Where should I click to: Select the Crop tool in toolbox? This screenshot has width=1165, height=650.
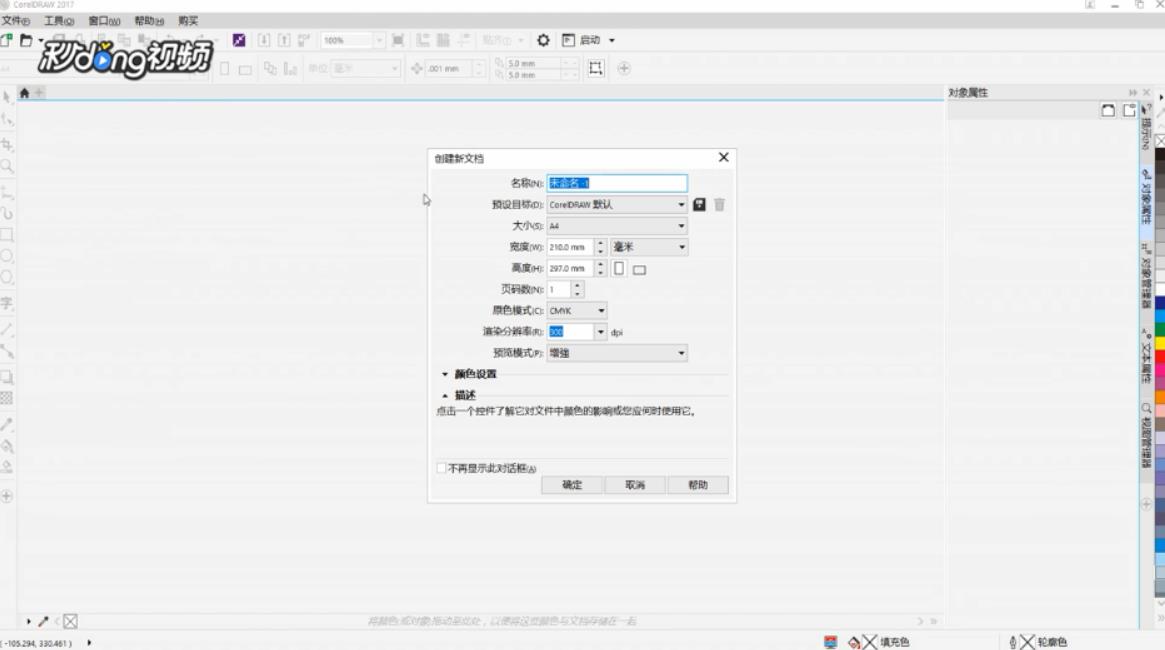[7, 144]
